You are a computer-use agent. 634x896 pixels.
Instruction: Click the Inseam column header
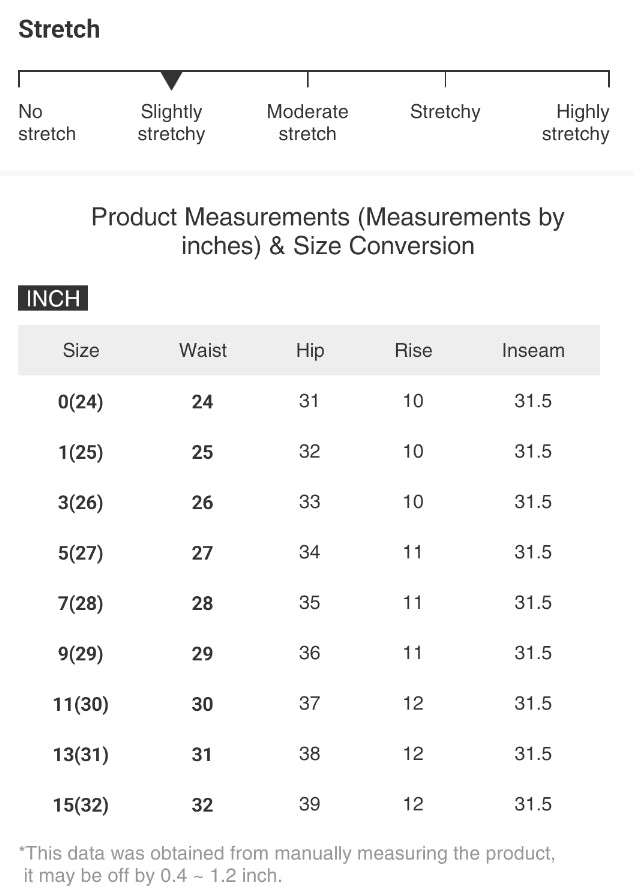point(533,351)
